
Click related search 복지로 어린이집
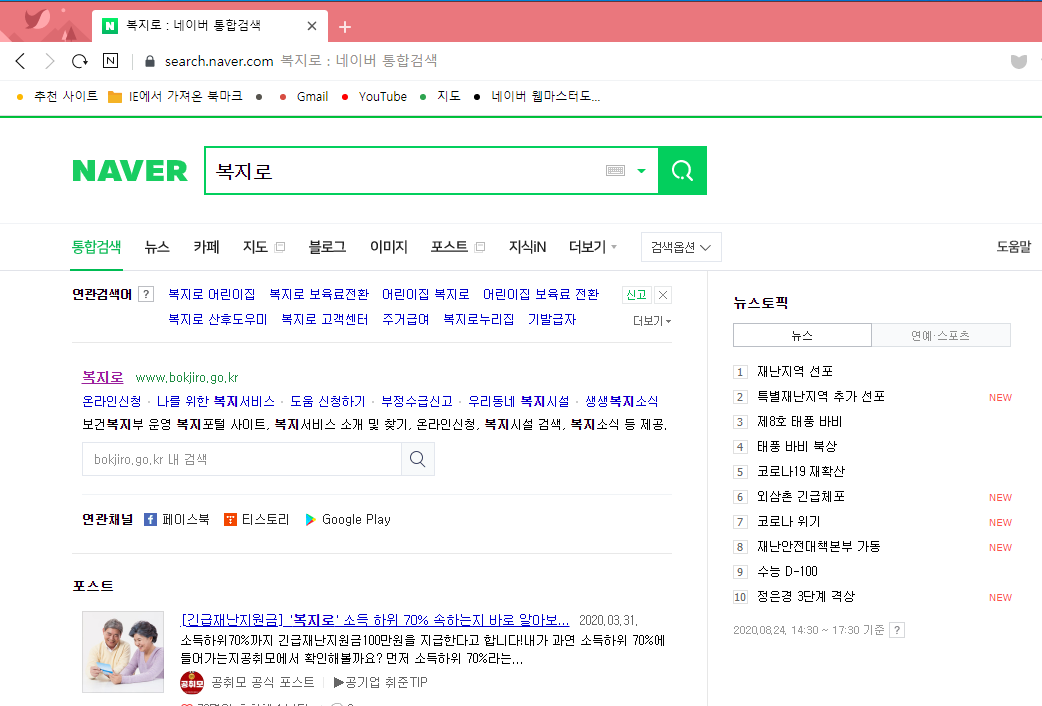[211, 294]
